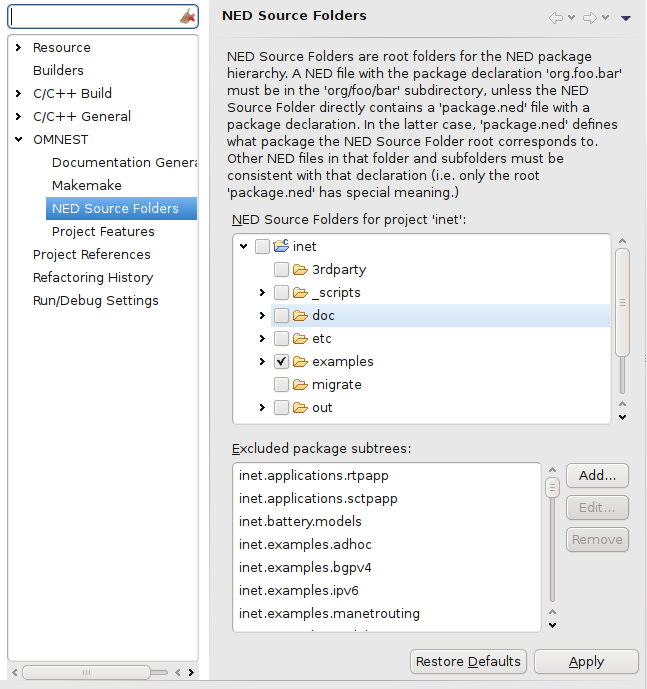This screenshot has height=689, width=647.
Task: Open the back history dropdown arrow
Action: (571, 18)
